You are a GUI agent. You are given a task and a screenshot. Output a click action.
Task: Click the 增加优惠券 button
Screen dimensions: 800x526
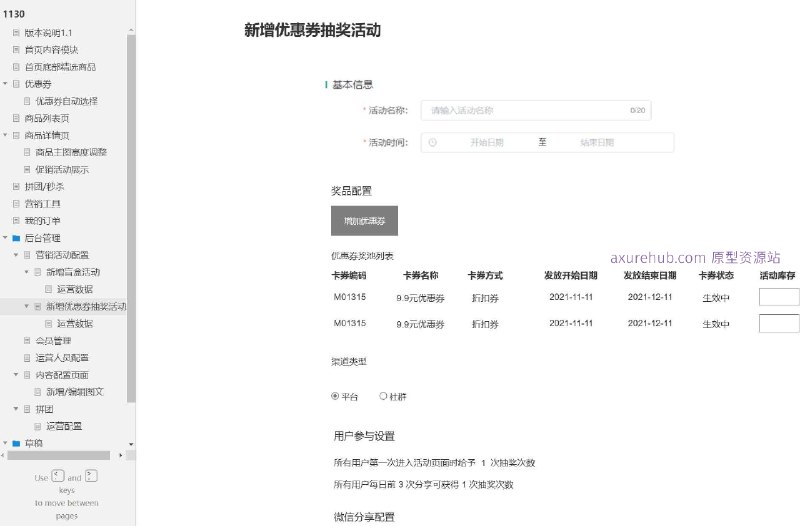[x=364, y=221]
